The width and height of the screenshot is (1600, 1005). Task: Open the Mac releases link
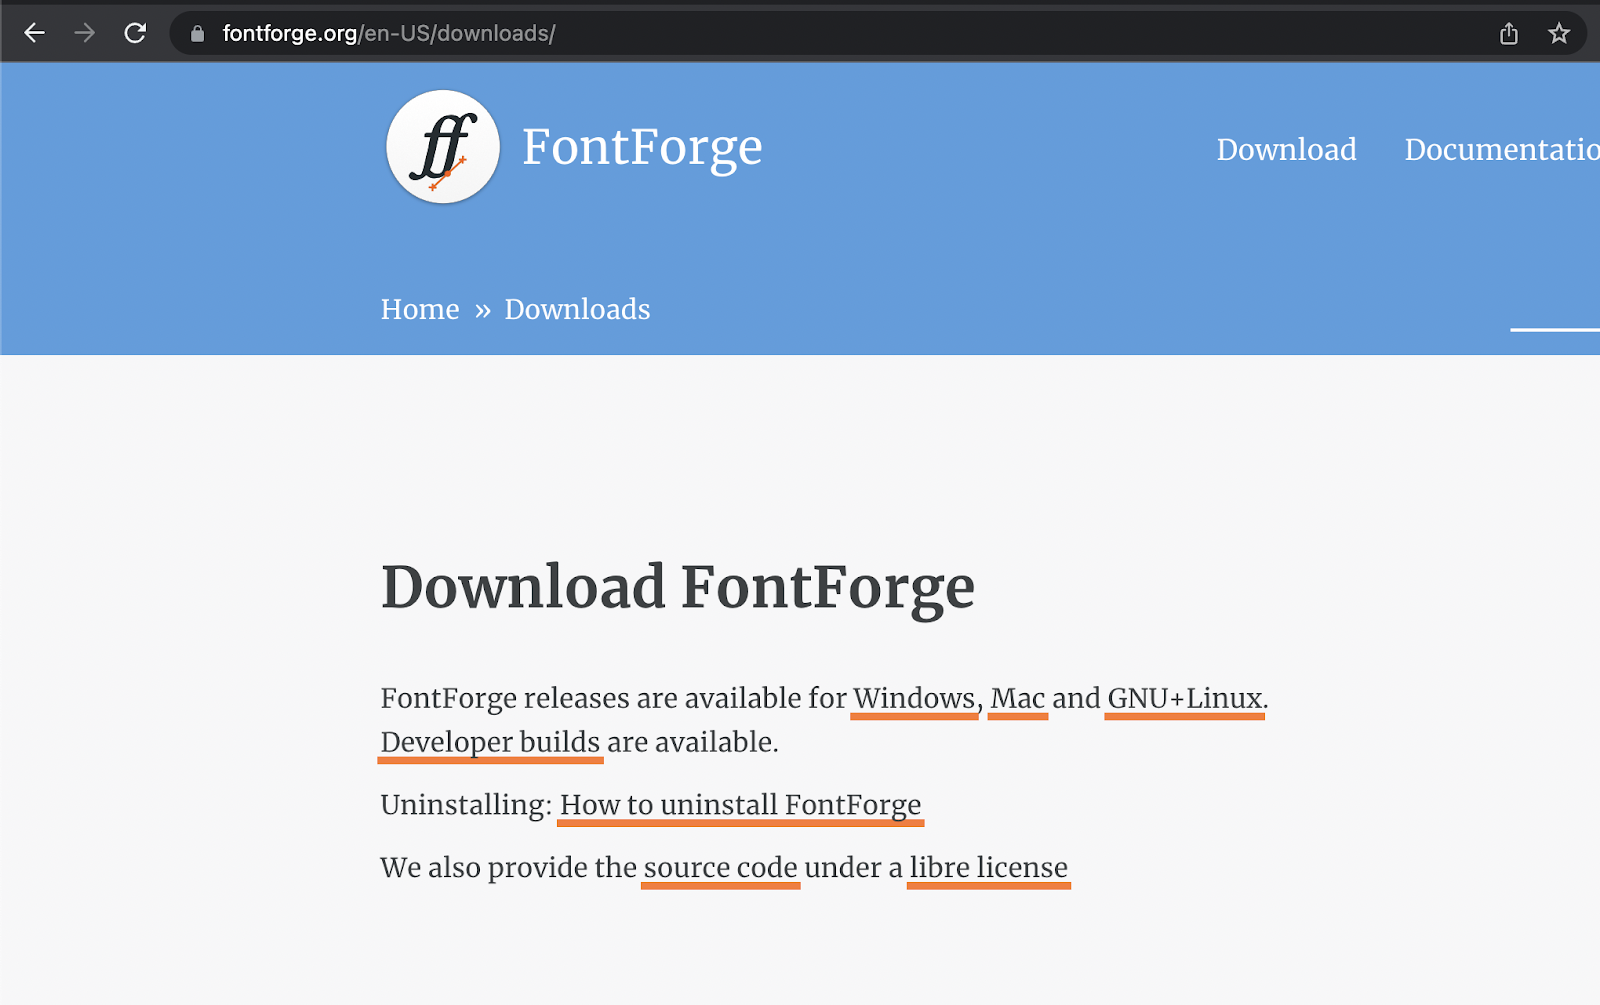pyautogui.click(x=1016, y=699)
